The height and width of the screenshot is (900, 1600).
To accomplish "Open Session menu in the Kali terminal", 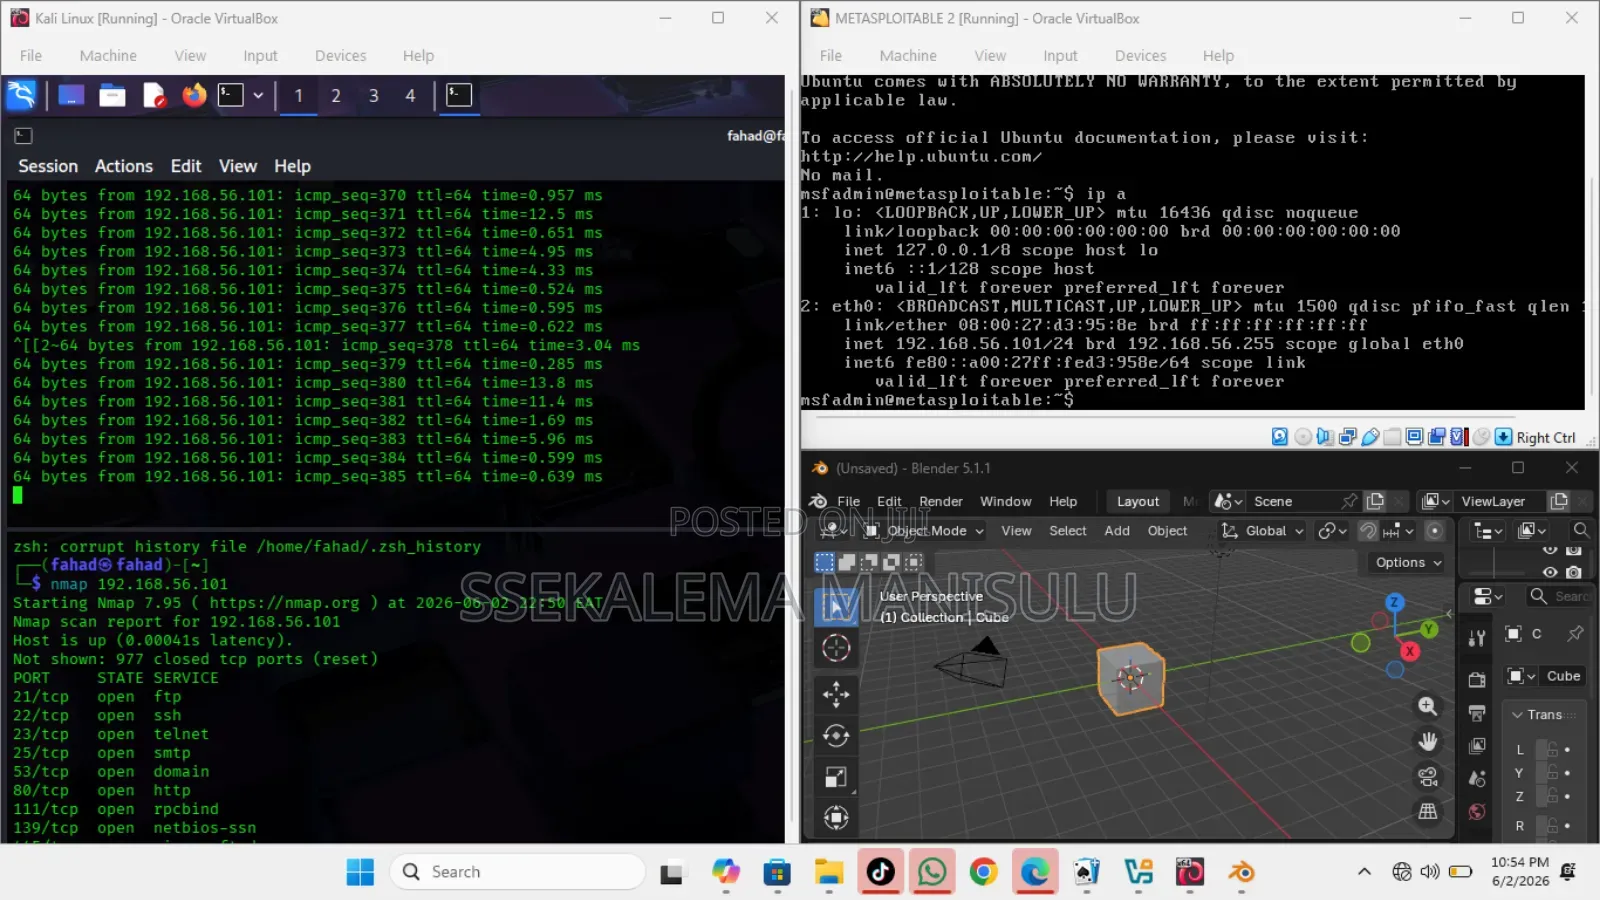I will [48, 166].
